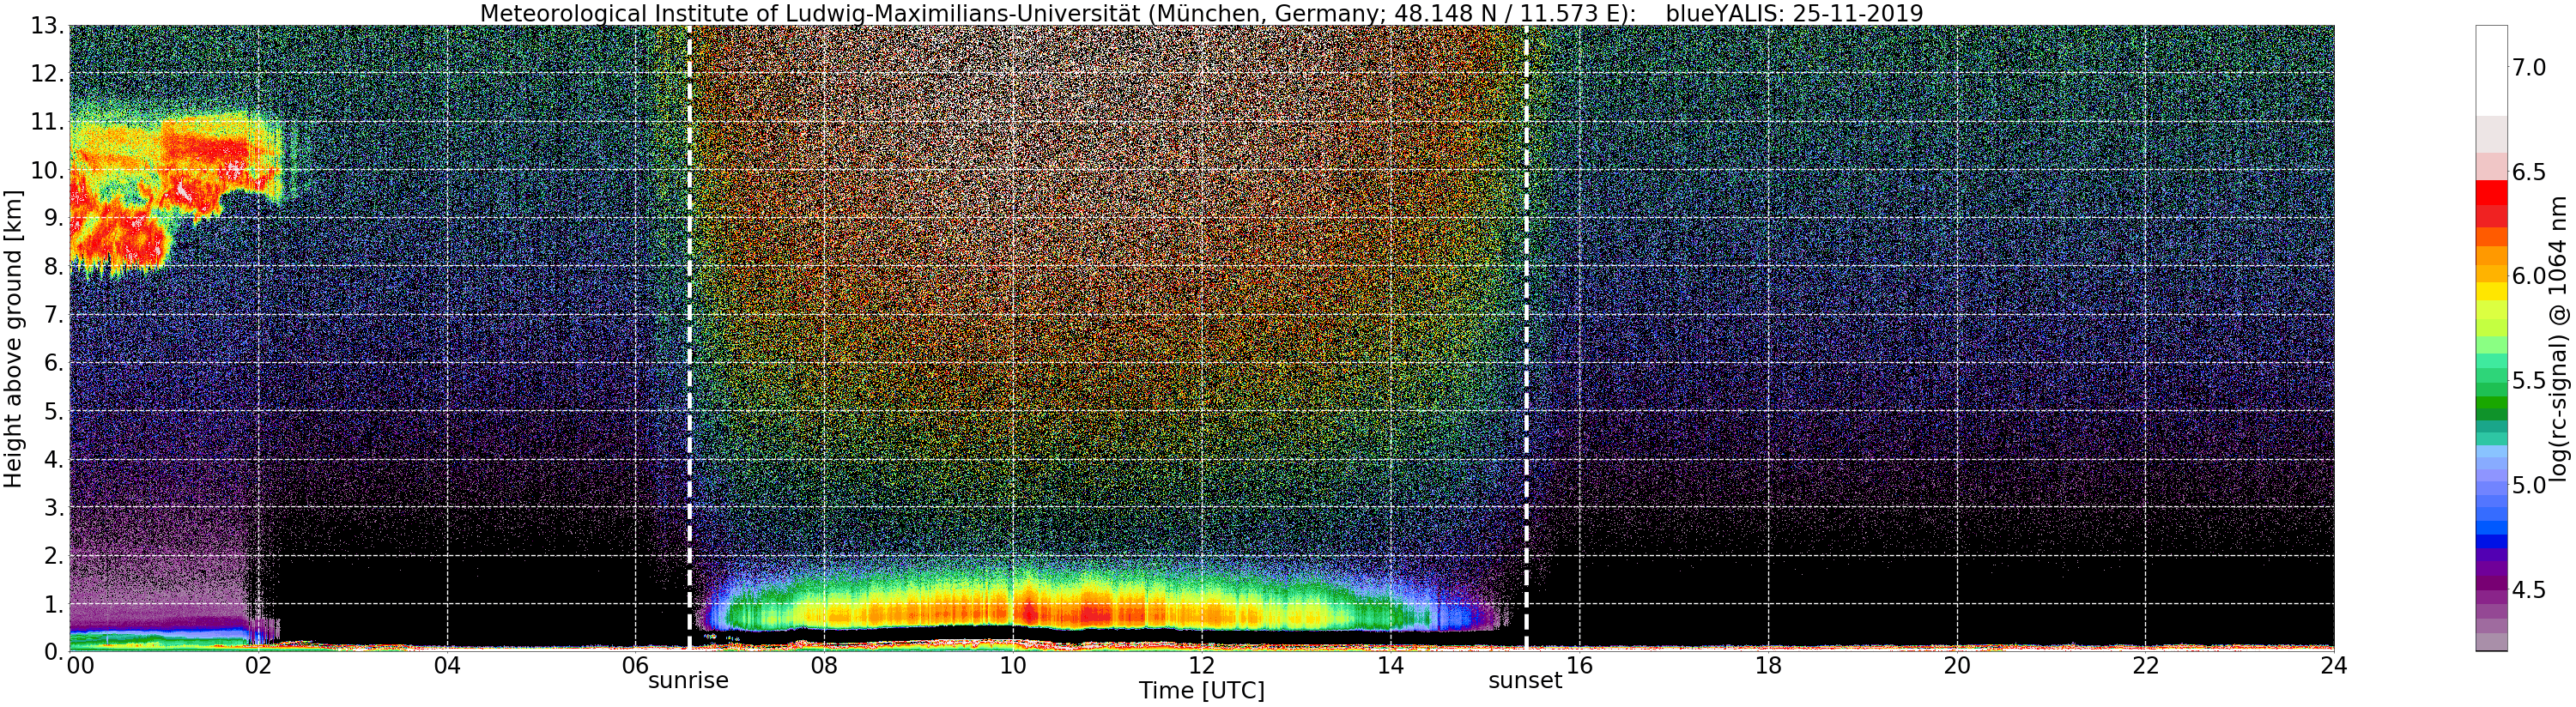Click the height tick label '7.'

point(53,315)
